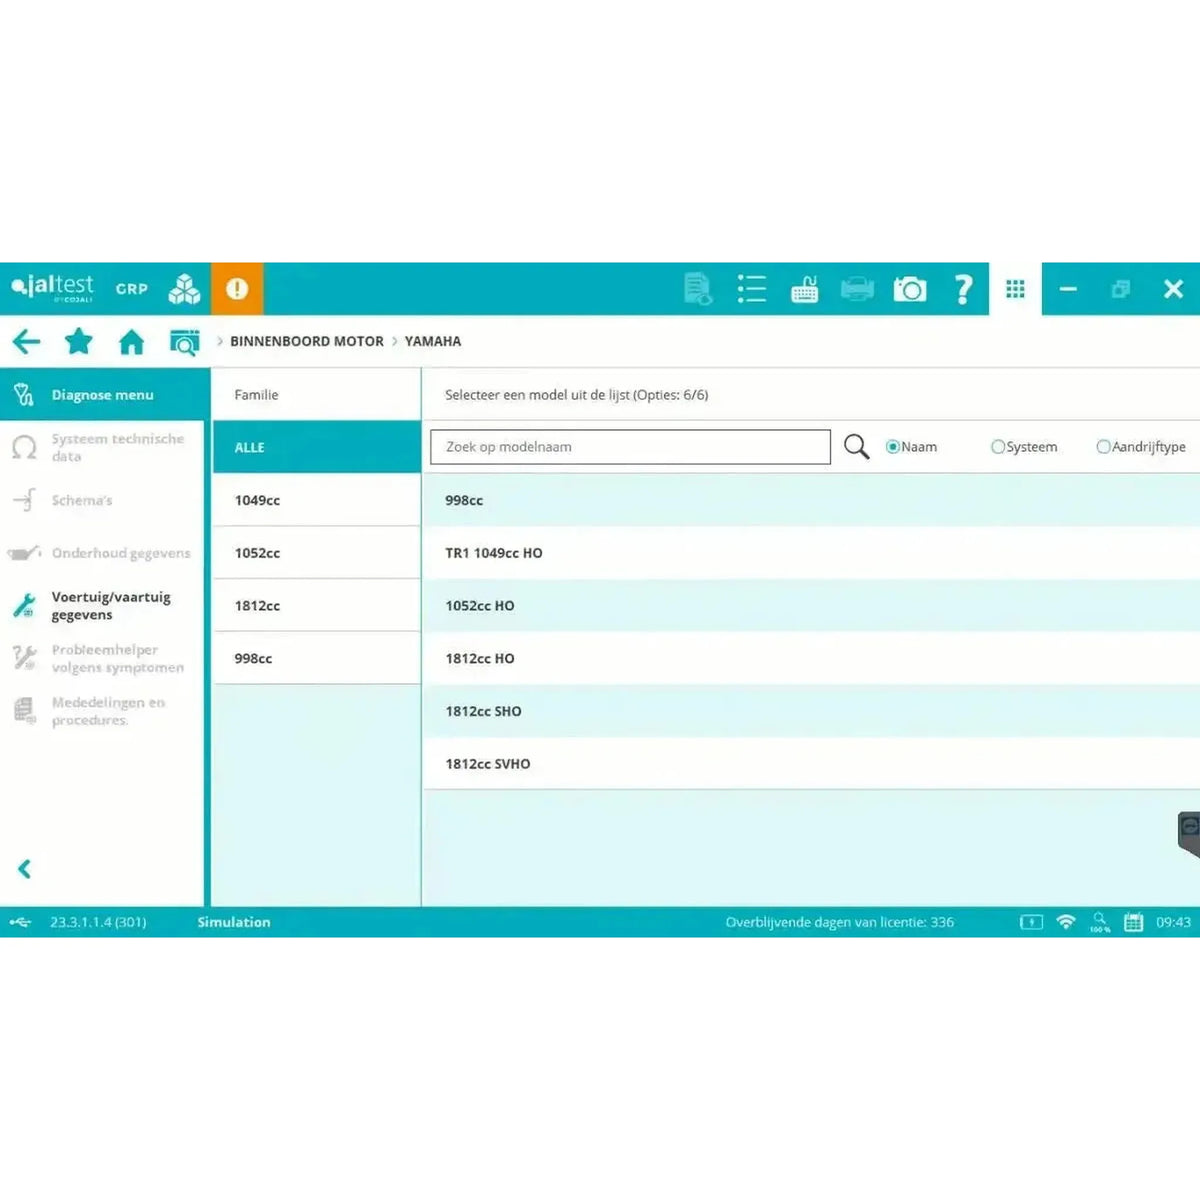Select the Aandrijftype radio option
Screen dimensions: 1200x1200
pyautogui.click(x=1141, y=447)
